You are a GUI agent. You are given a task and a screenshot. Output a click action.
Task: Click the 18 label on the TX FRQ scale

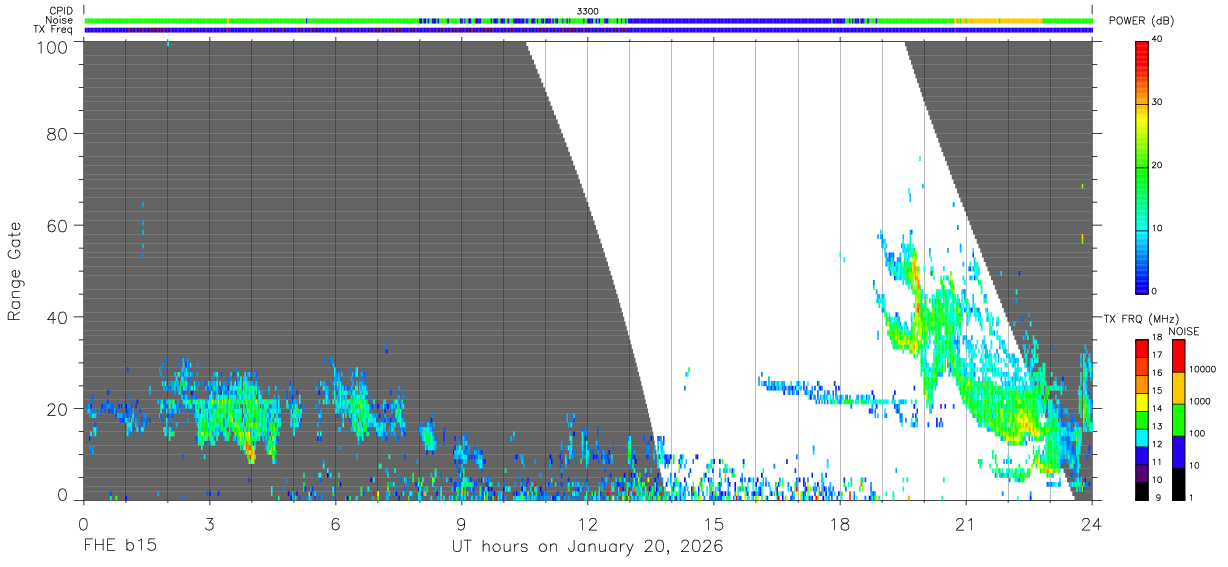coord(1157,339)
